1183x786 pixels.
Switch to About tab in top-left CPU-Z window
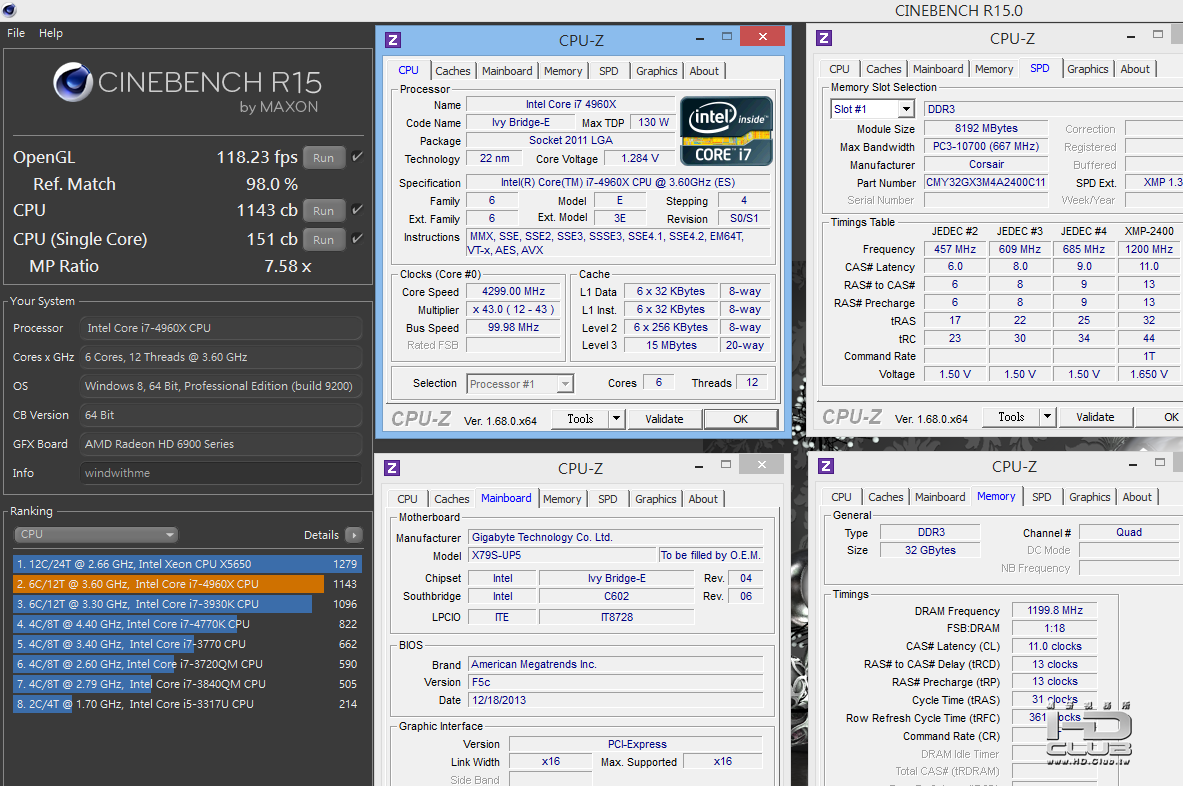pos(704,71)
